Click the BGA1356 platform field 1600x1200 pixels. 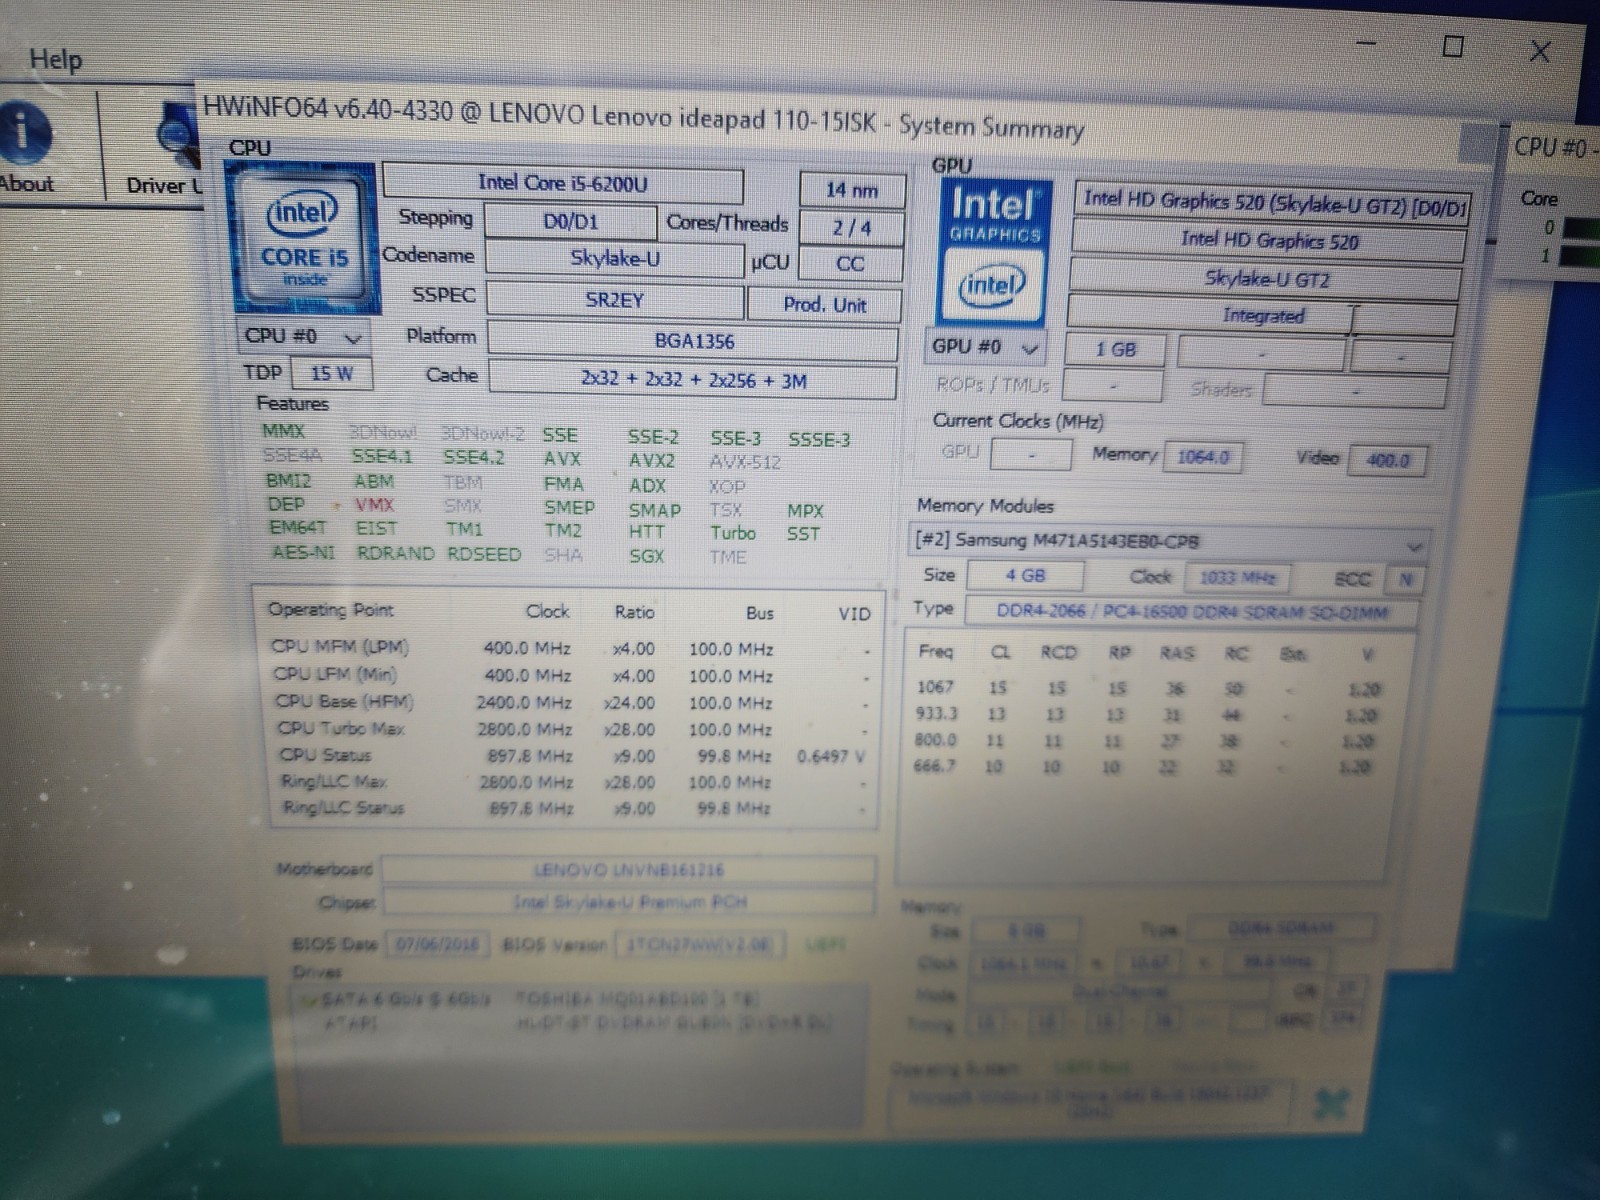(693, 341)
